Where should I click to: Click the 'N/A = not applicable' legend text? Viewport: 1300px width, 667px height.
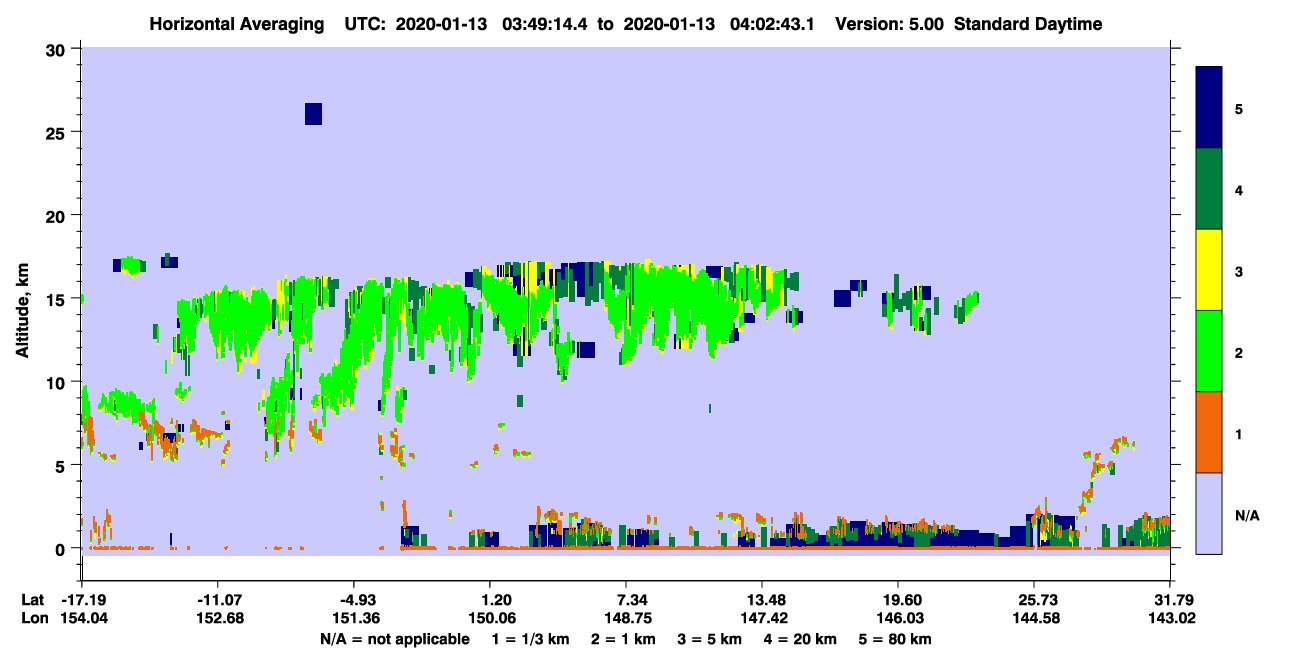pyautogui.click(x=394, y=639)
